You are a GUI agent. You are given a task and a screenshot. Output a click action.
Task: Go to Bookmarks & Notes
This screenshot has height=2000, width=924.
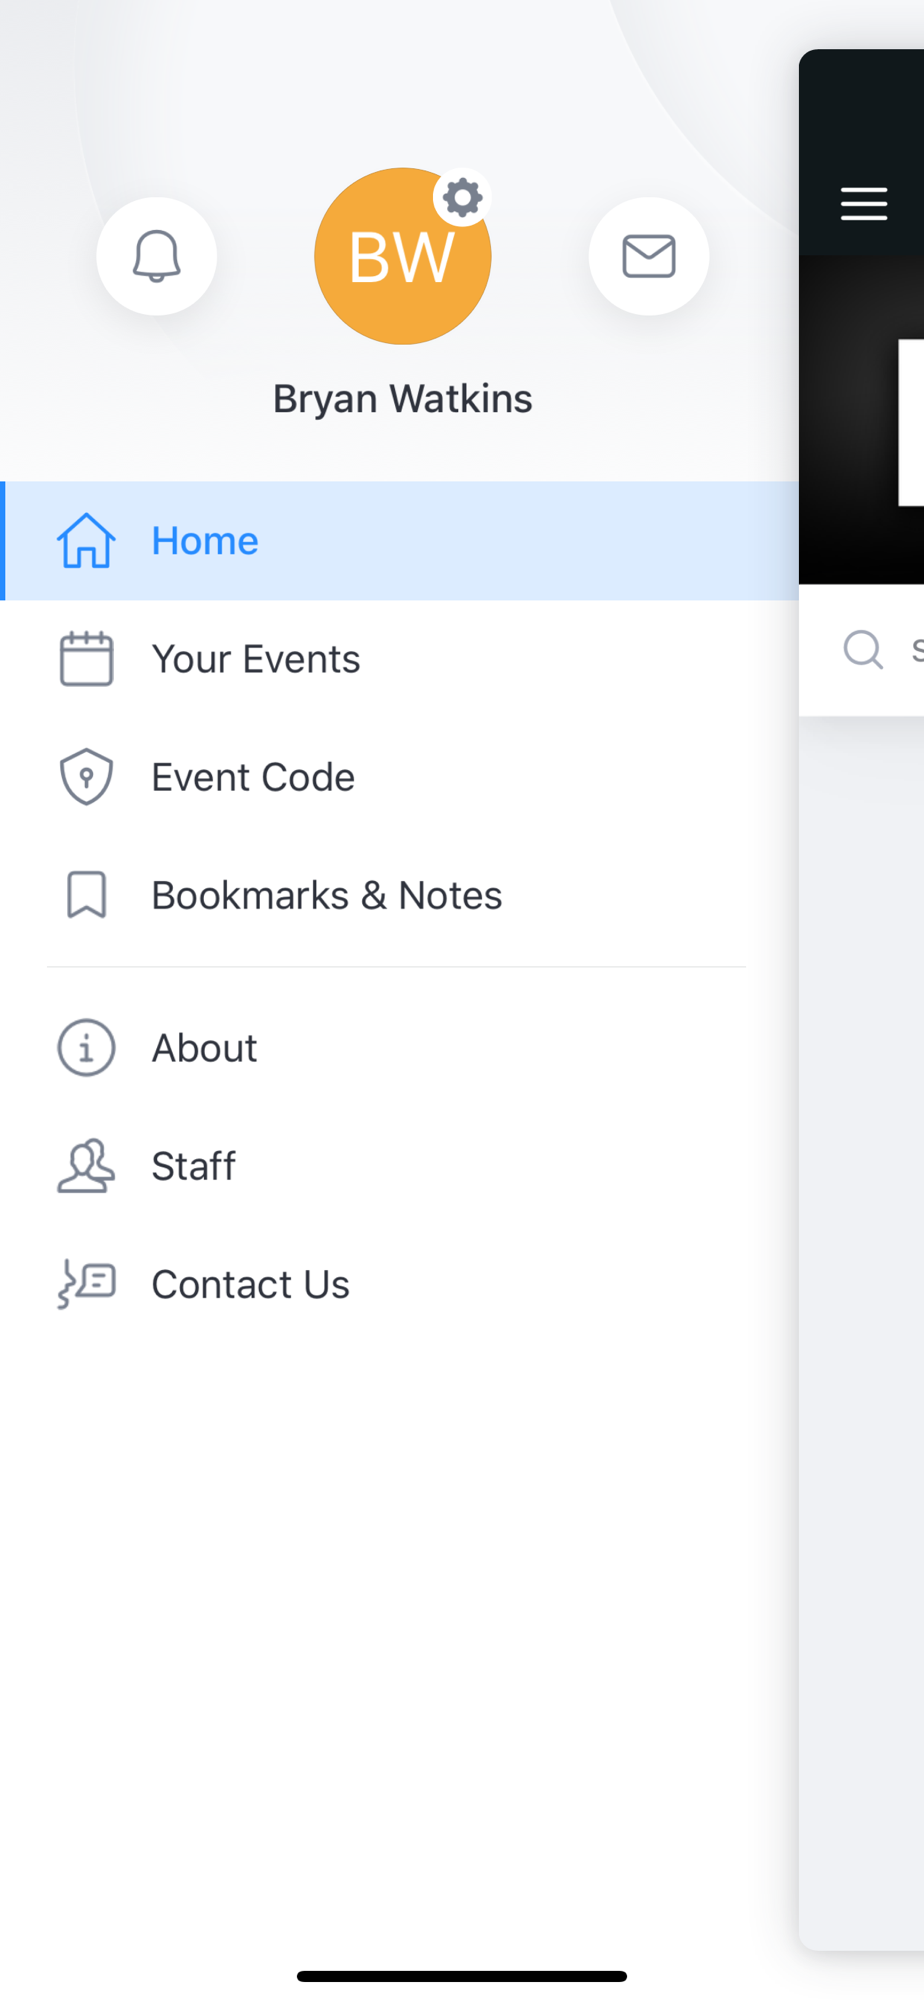tap(400, 895)
